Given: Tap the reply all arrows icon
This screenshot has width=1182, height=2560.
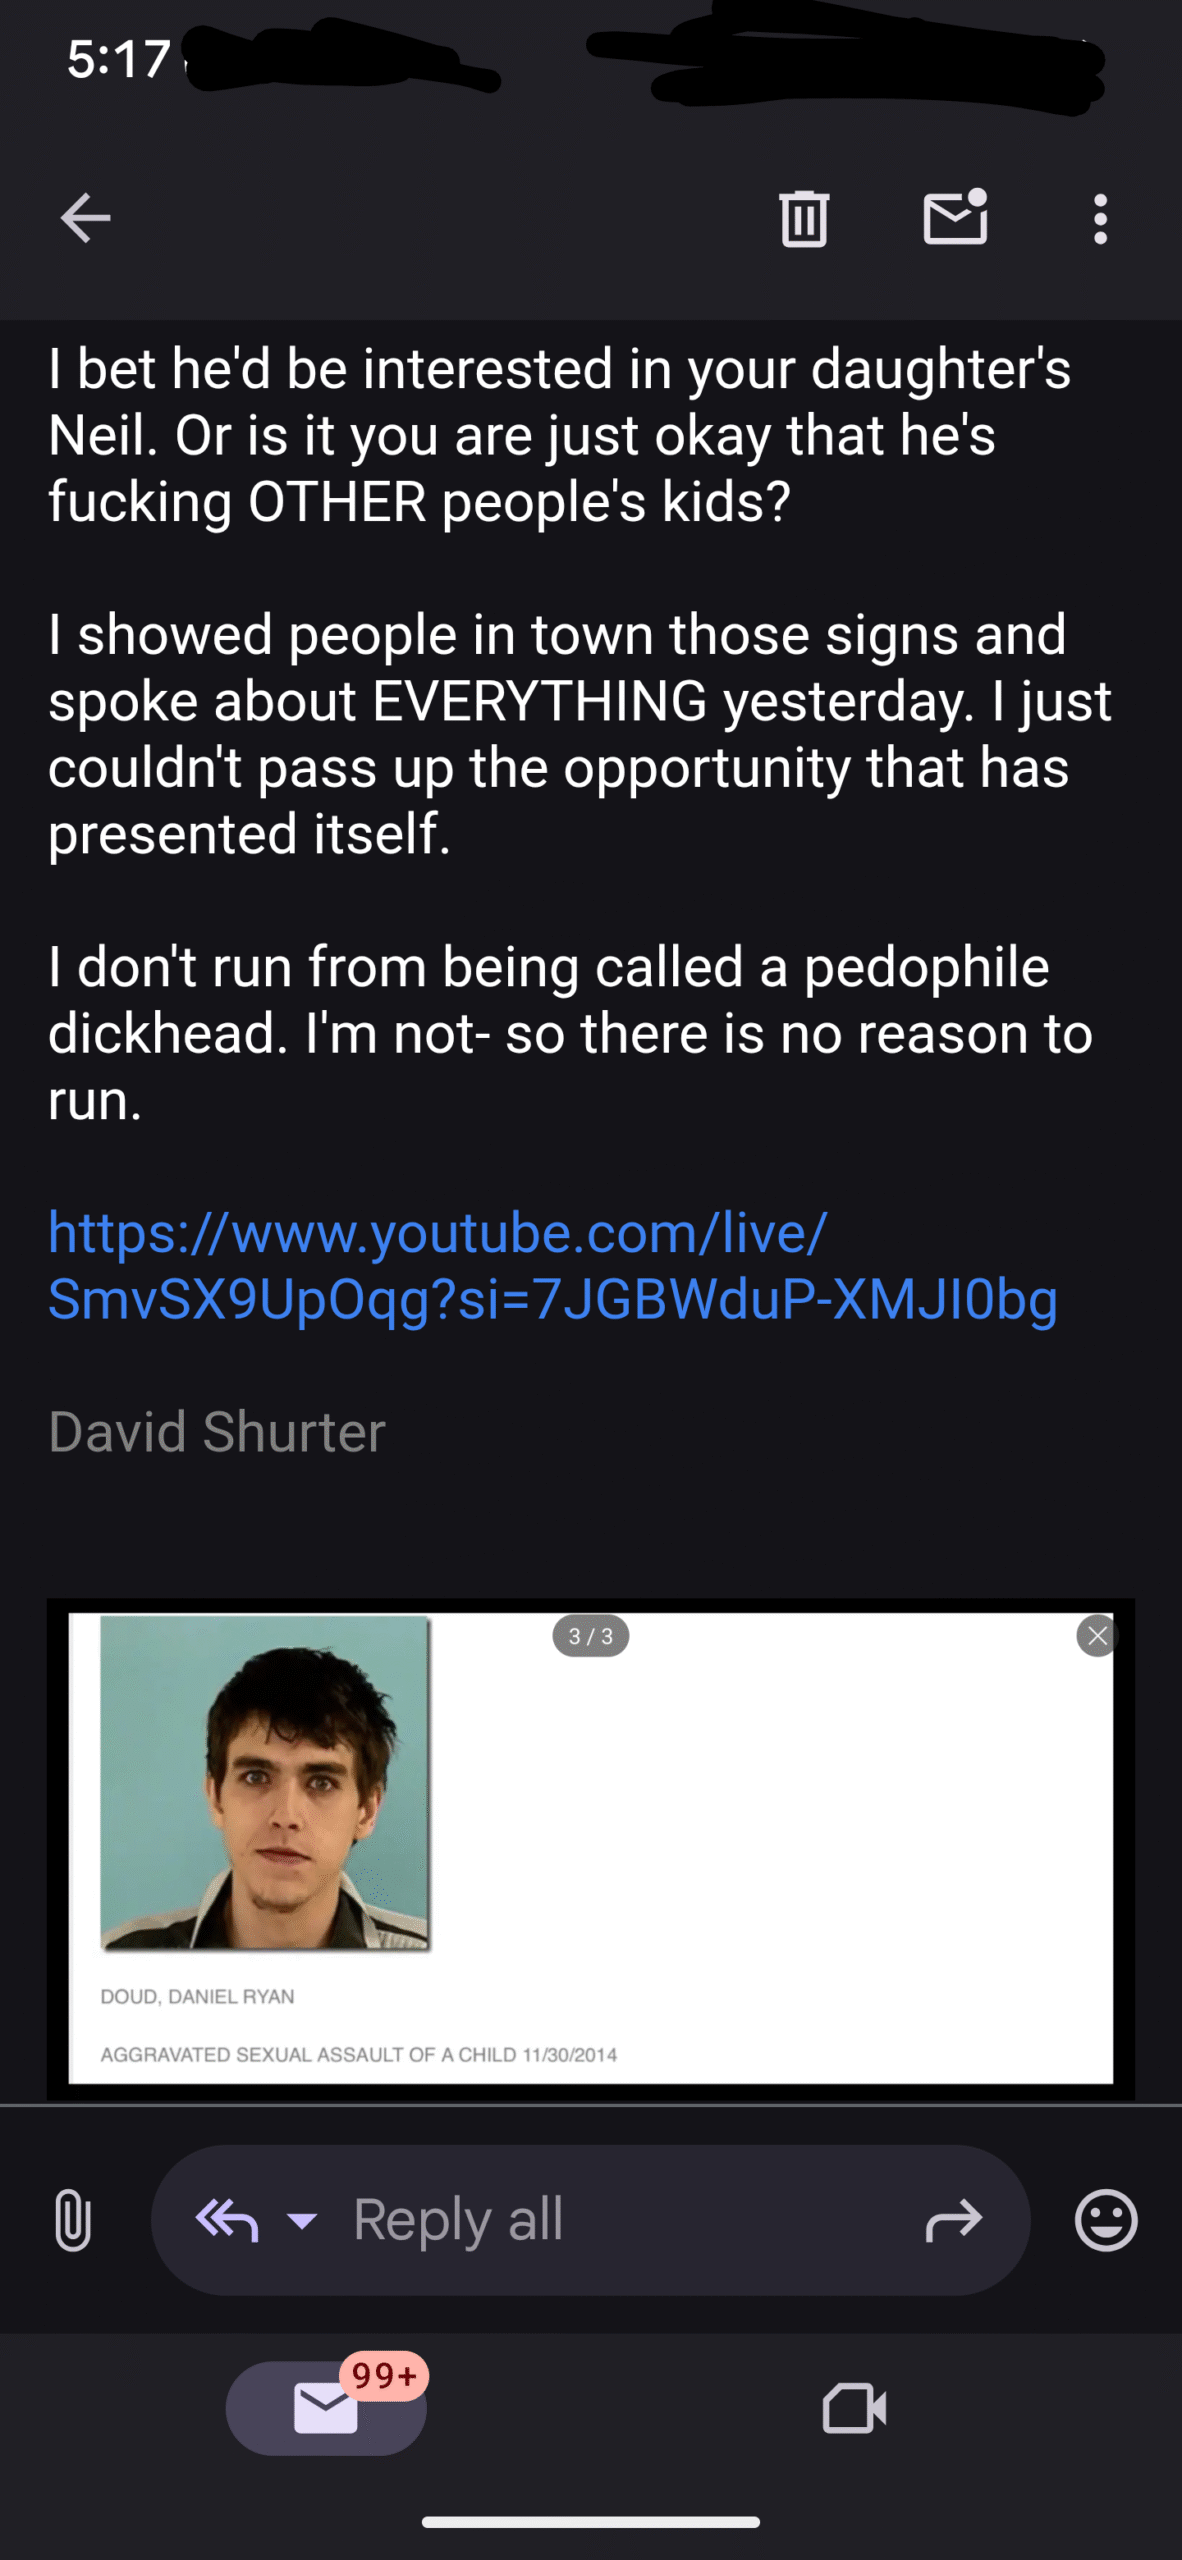Looking at the screenshot, I should coord(228,2221).
